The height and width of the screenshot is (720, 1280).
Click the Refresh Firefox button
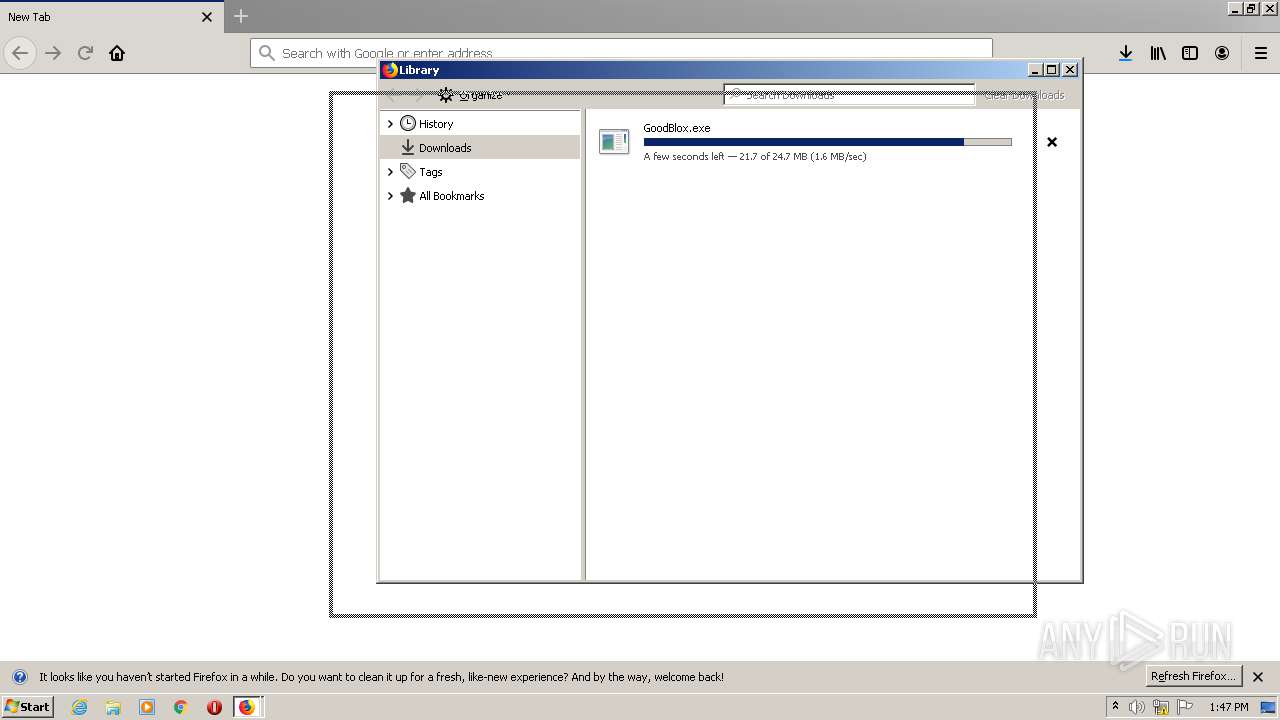coord(1193,676)
